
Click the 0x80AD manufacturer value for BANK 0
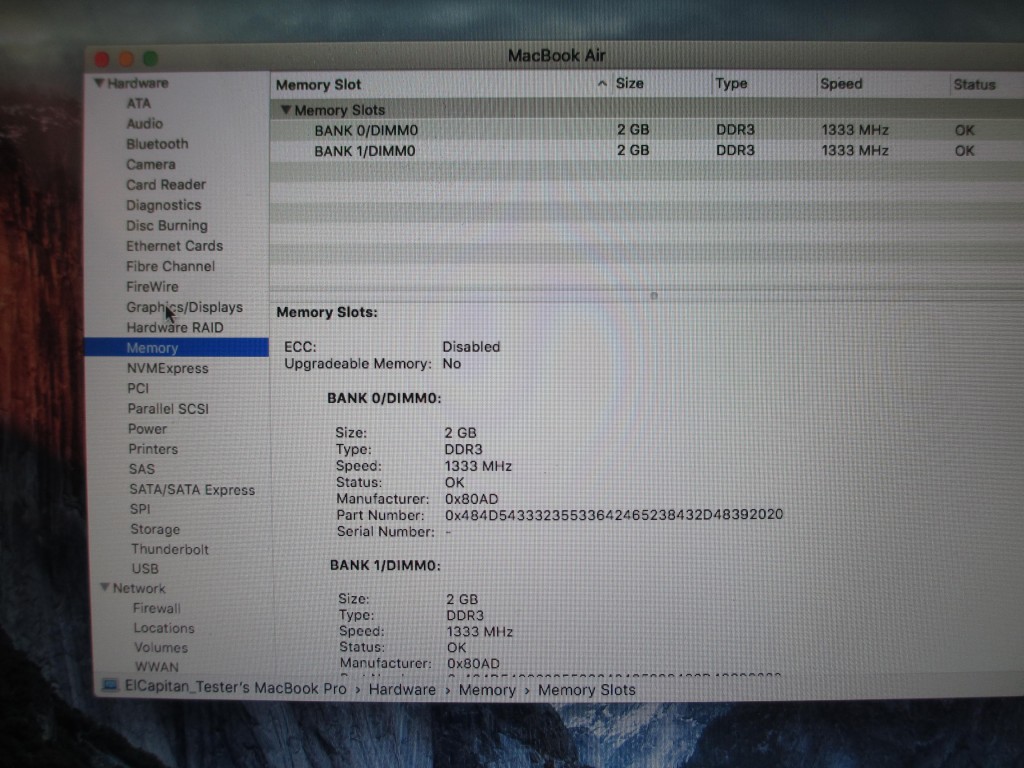[x=471, y=499]
